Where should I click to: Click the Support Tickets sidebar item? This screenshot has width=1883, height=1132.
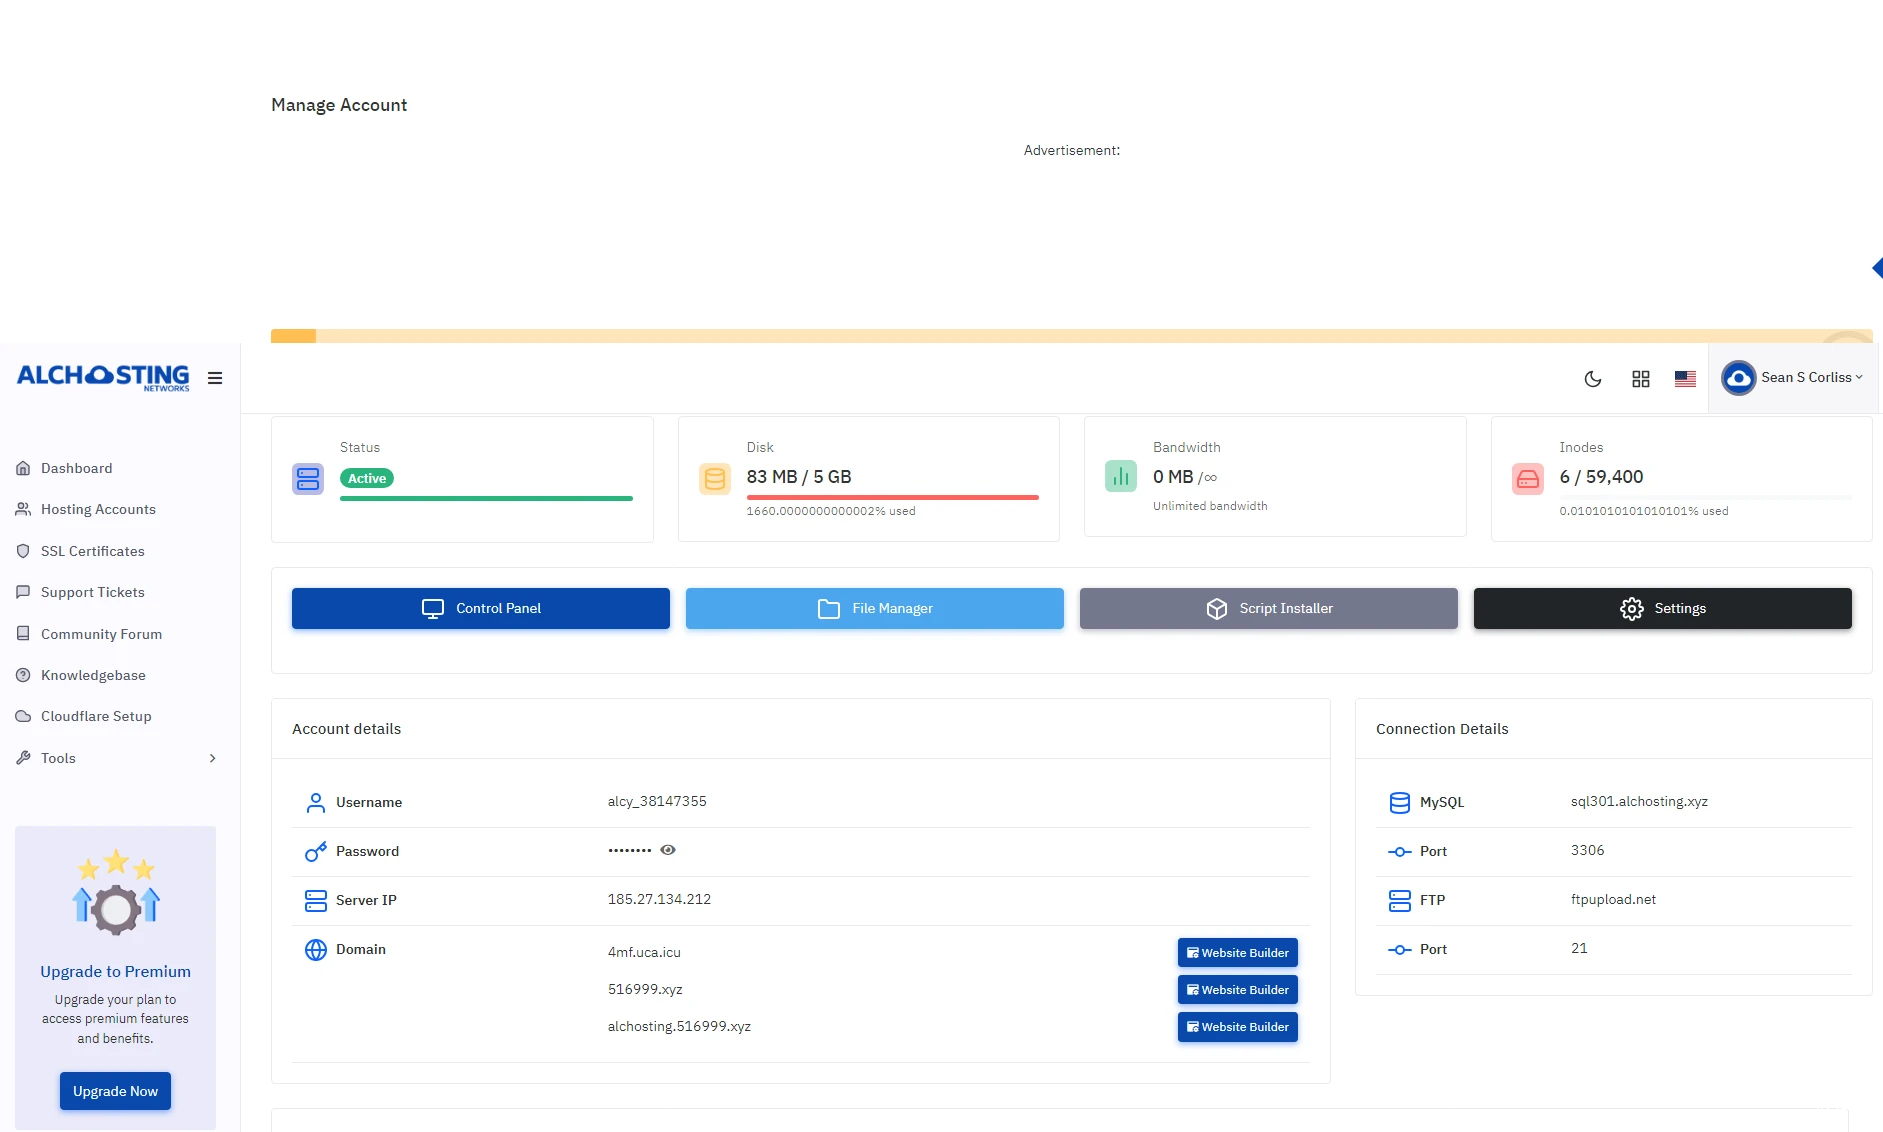coord(92,592)
